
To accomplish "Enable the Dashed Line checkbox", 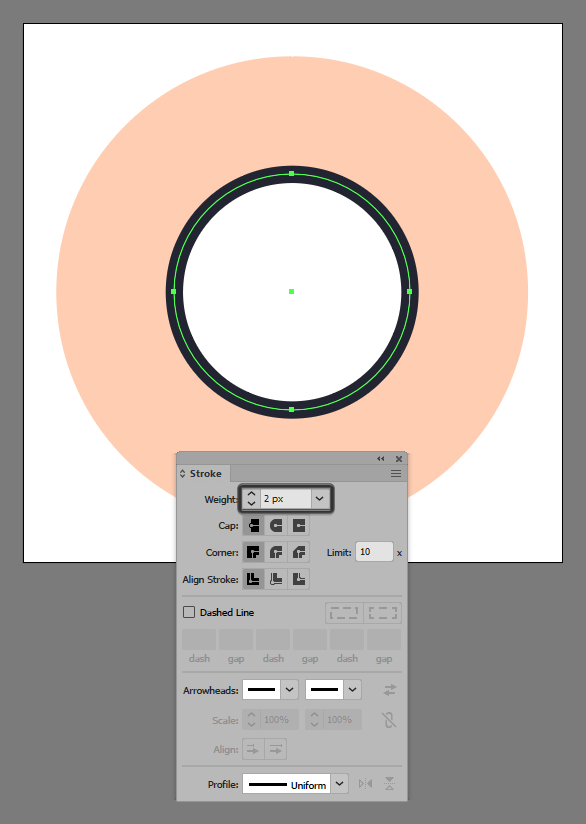I will tap(189, 612).
